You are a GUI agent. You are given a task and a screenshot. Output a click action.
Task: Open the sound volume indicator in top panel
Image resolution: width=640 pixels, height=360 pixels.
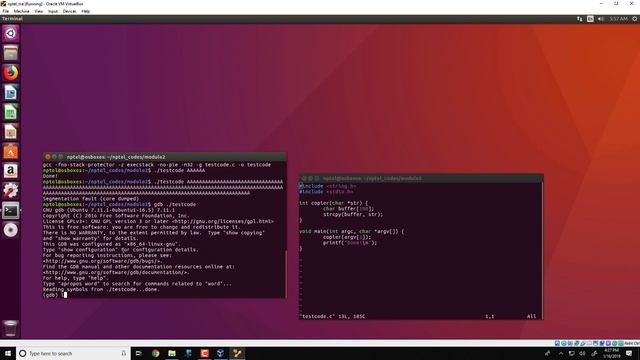601,19
